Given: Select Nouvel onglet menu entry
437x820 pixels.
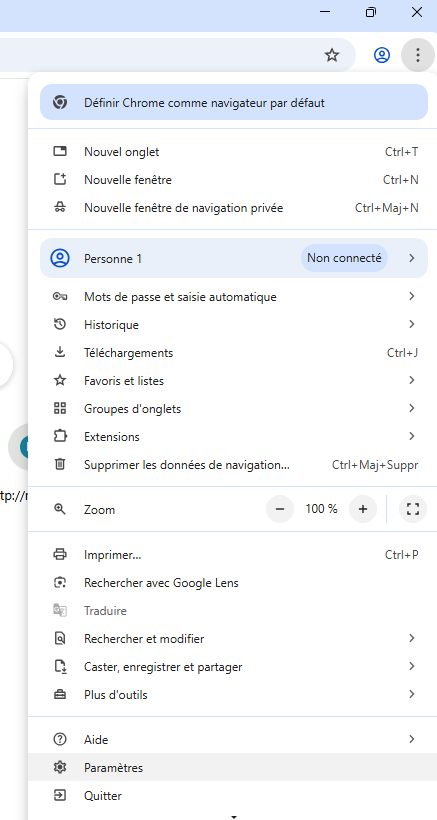Looking at the screenshot, I should tap(228, 152).
